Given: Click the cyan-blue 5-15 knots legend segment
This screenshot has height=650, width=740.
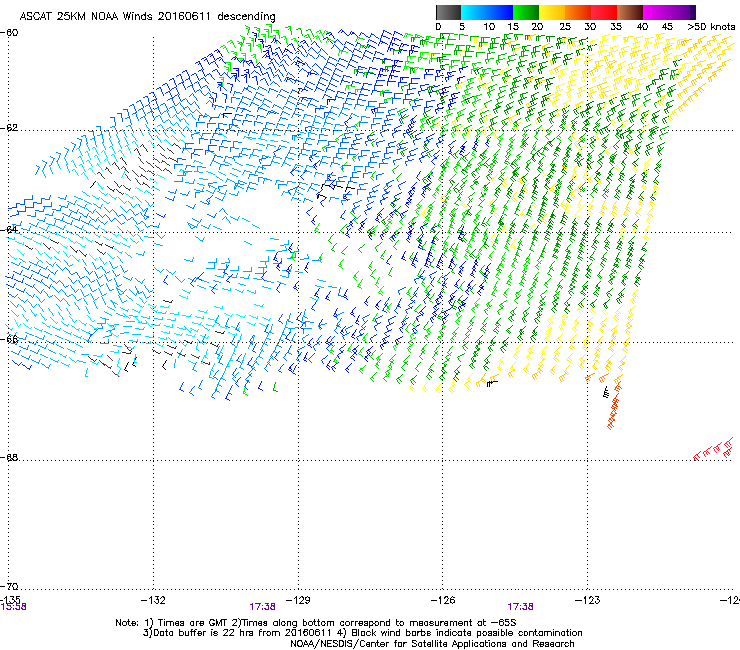Looking at the screenshot, I should click(487, 12).
